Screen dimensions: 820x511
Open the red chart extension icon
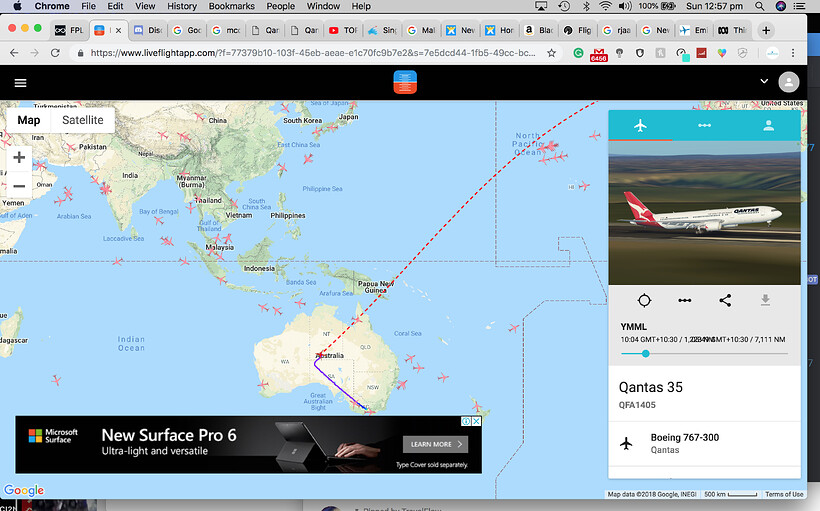(x=701, y=53)
